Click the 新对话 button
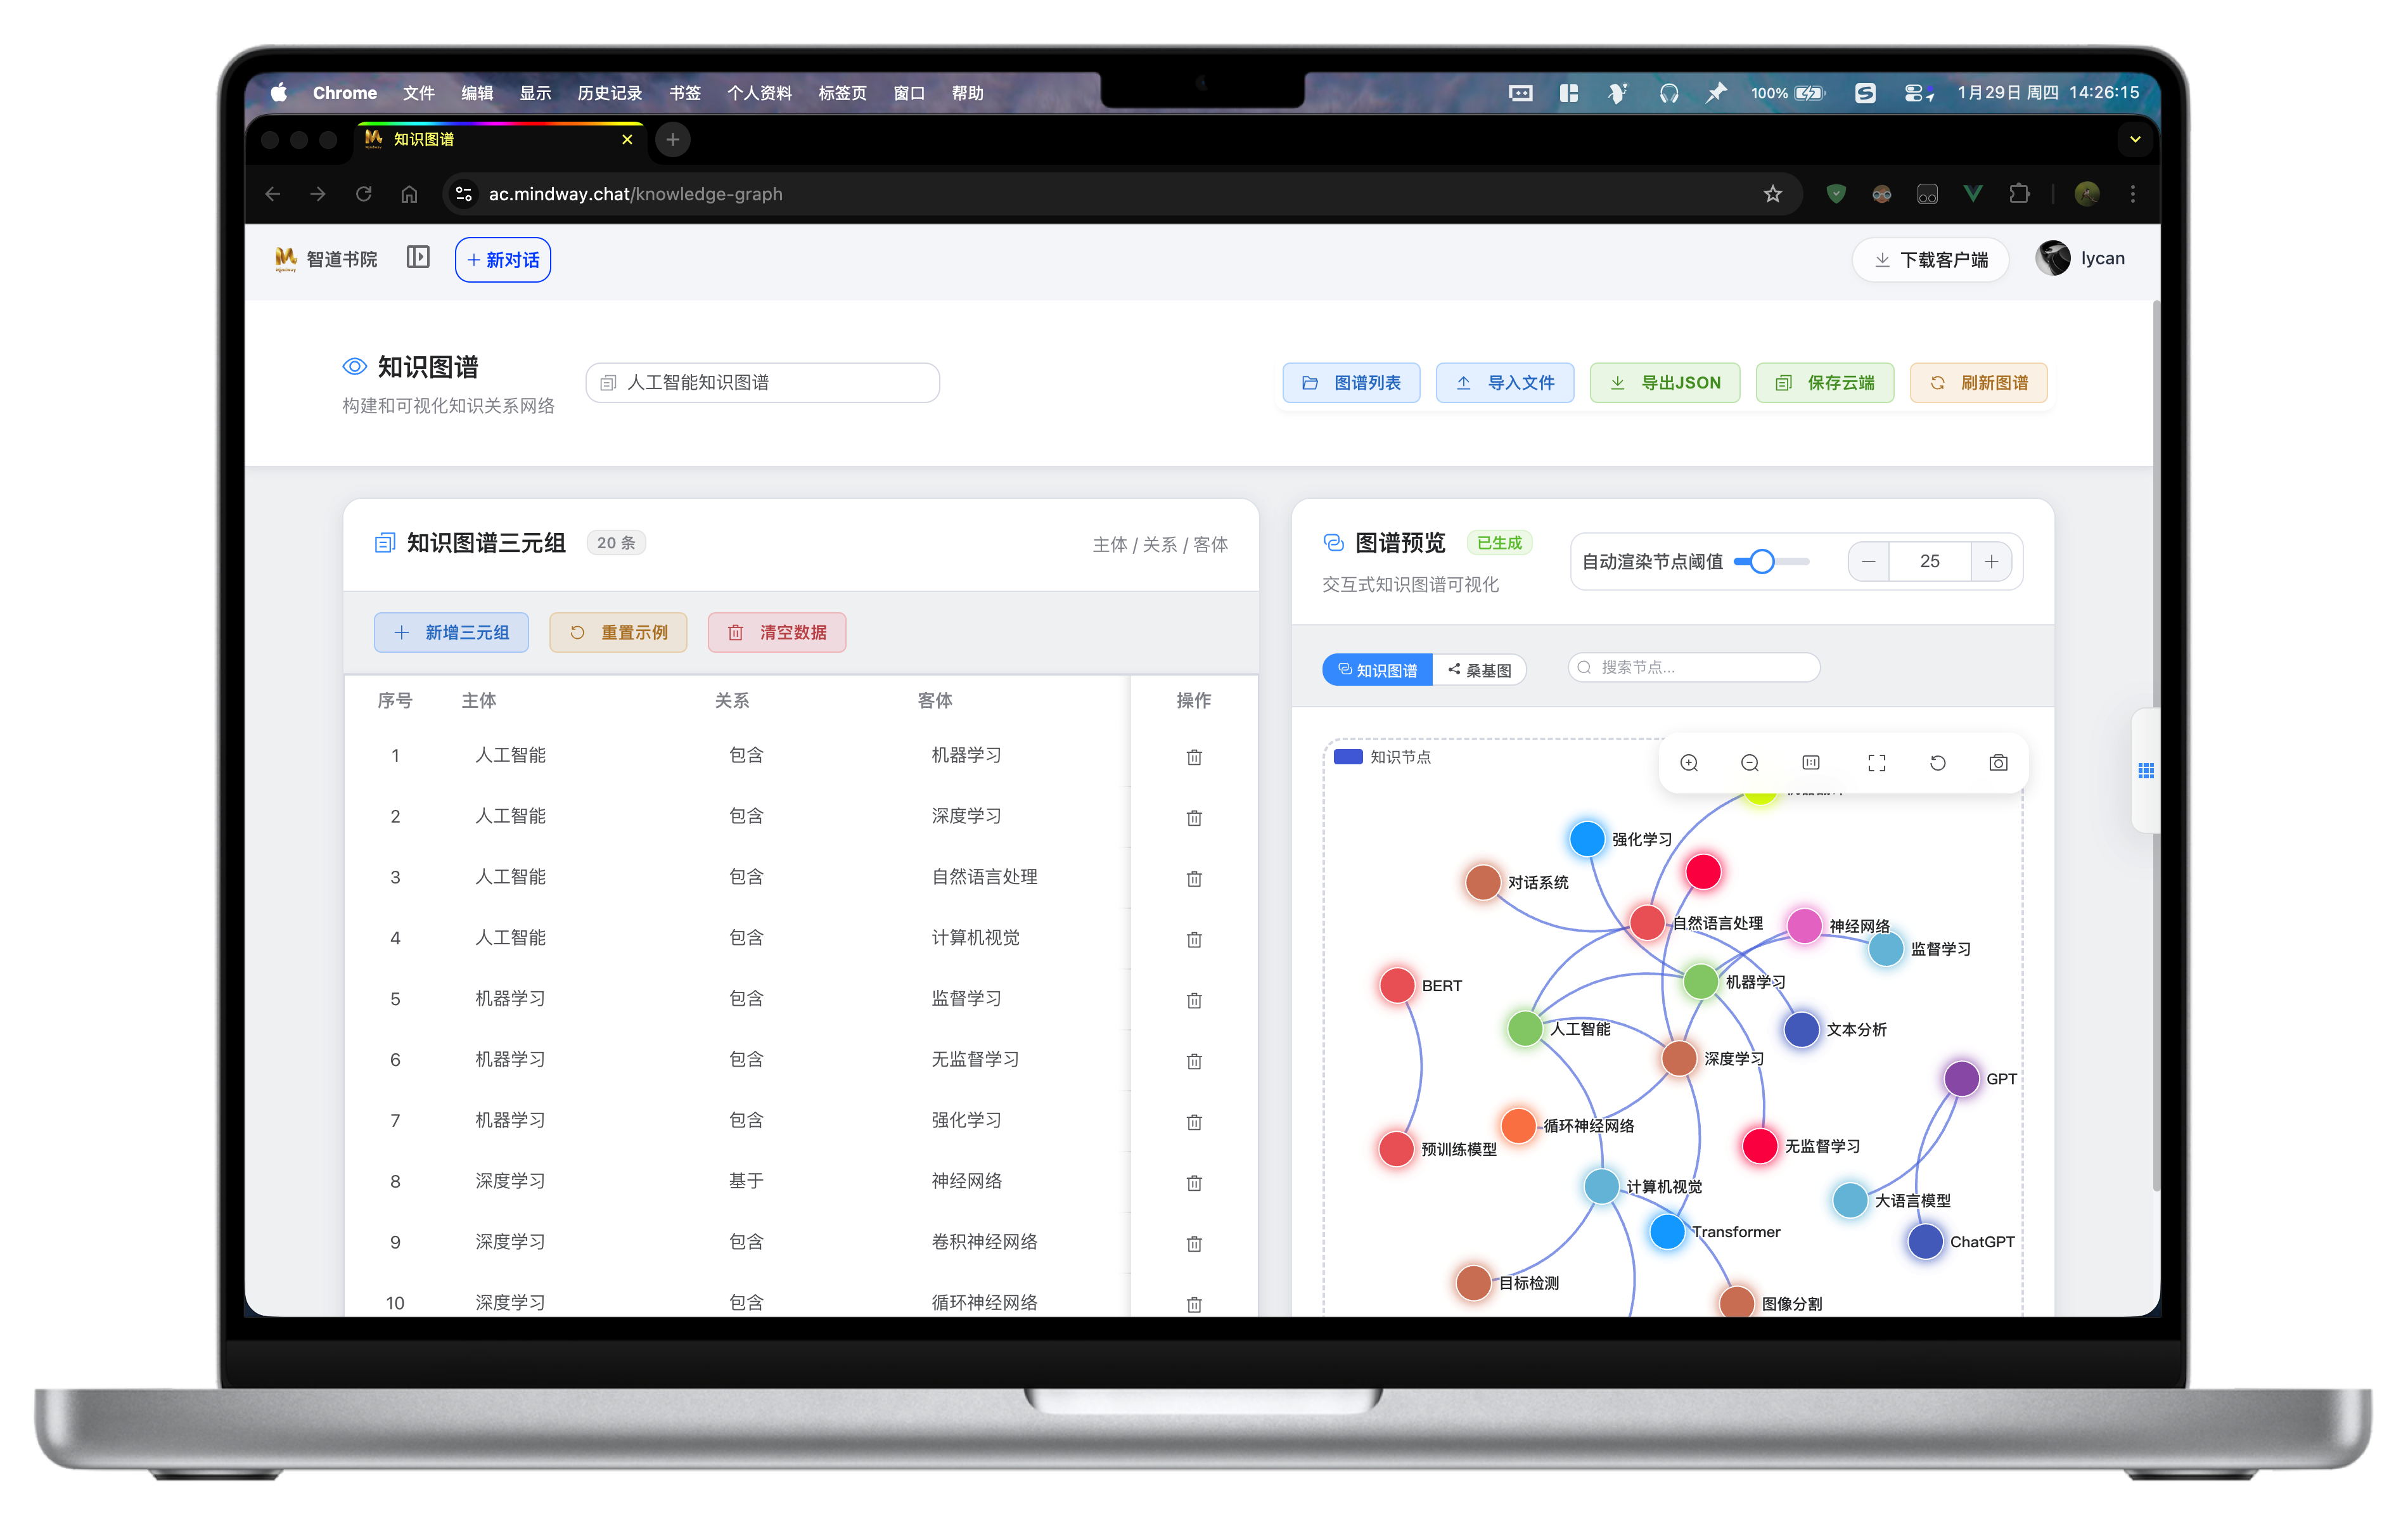2408x1521 pixels. pos(503,260)
